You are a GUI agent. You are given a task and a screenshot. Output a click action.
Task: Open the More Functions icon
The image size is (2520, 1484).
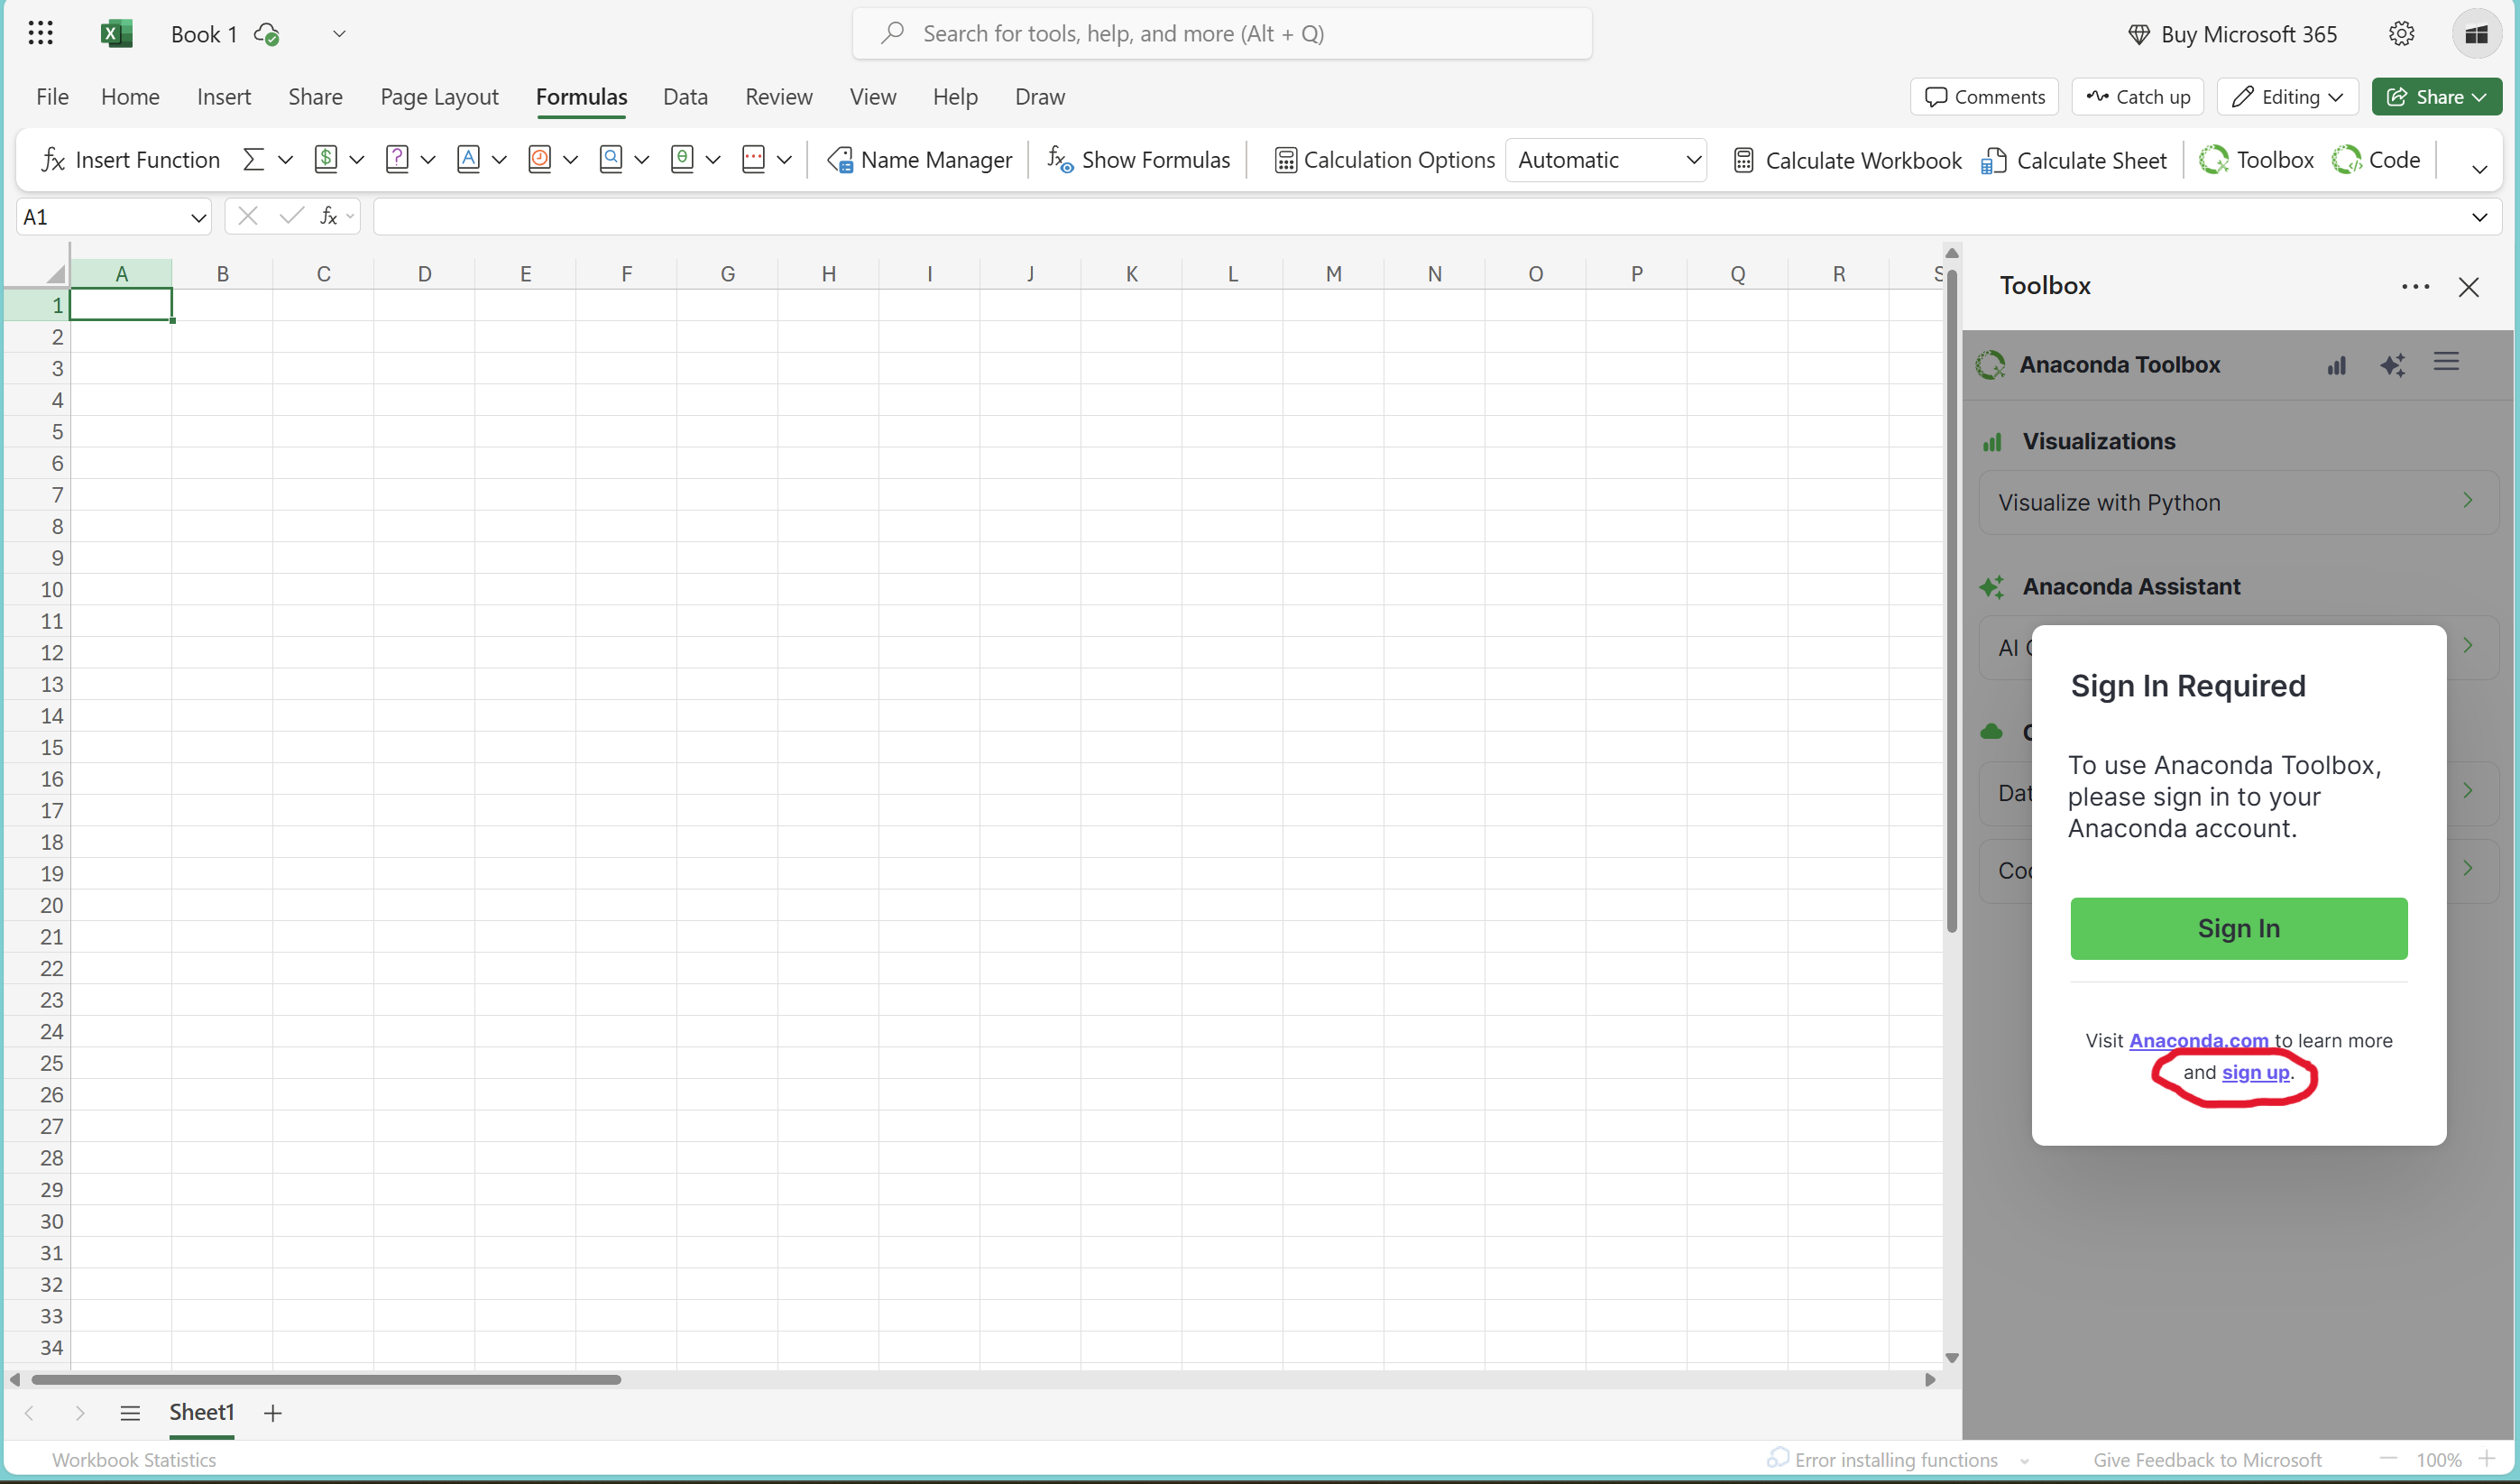click(754, 160)
